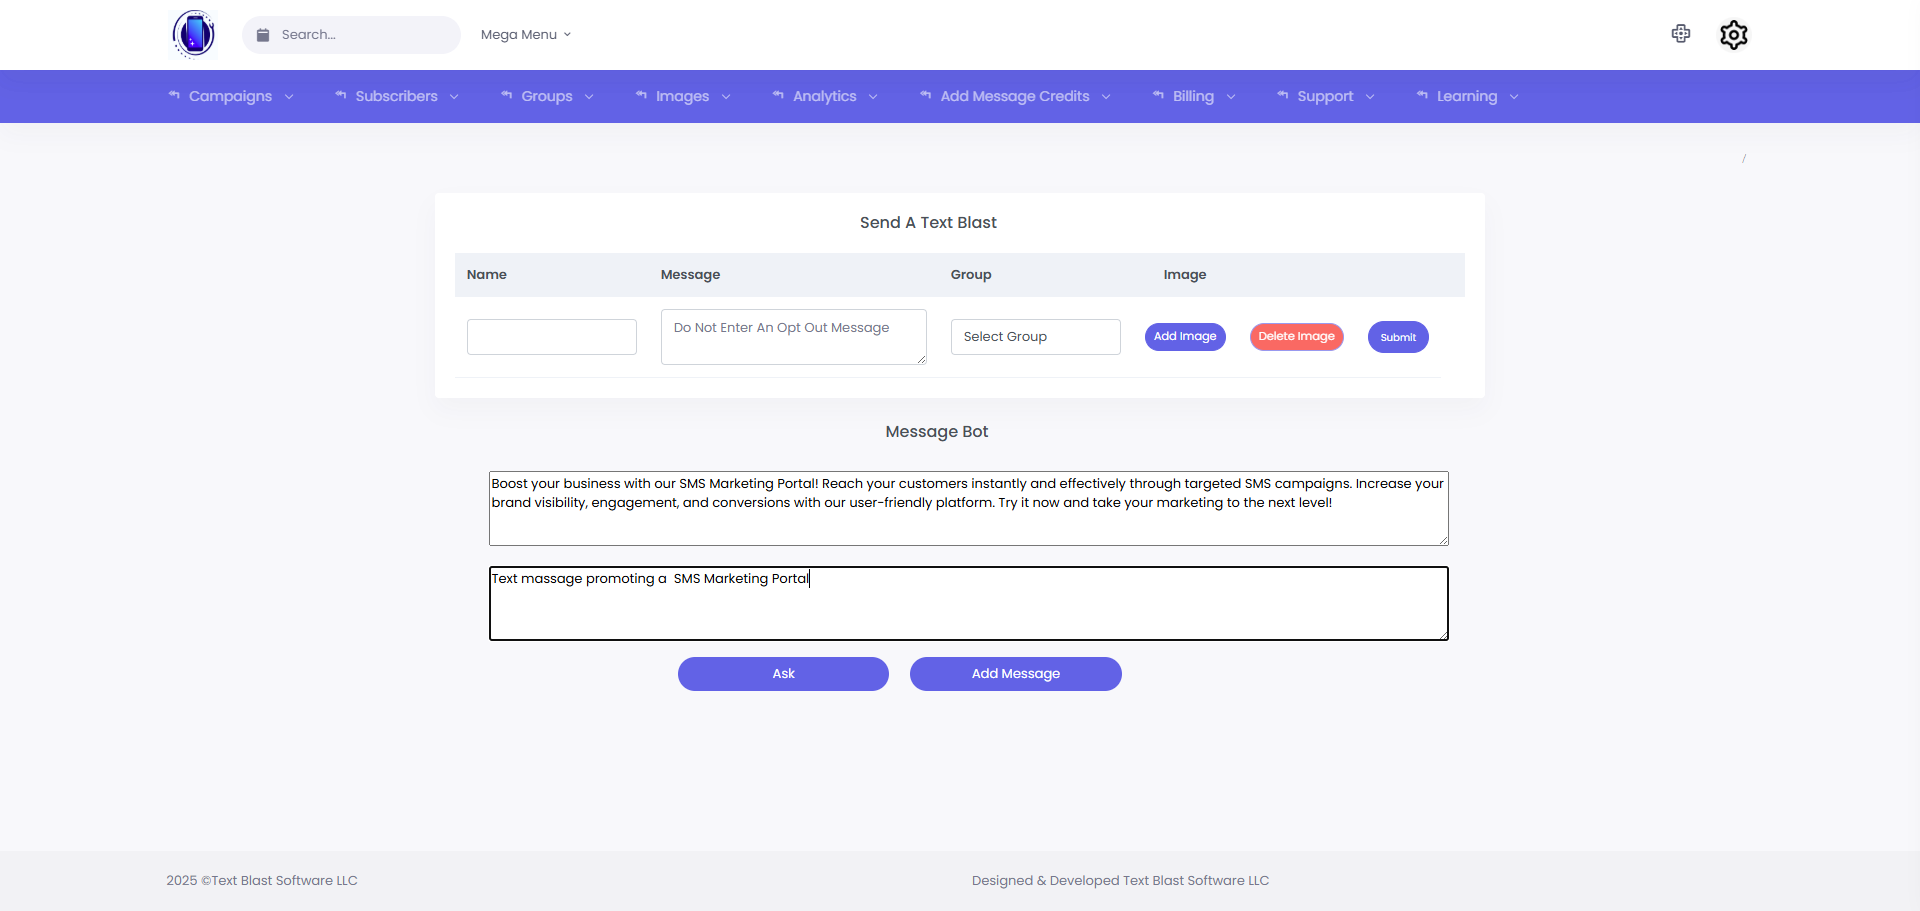Image resolution: width=1920 pixels, height=911 pixels.
Task: Open the Billing menu
Action: [x=1193, y=96]
